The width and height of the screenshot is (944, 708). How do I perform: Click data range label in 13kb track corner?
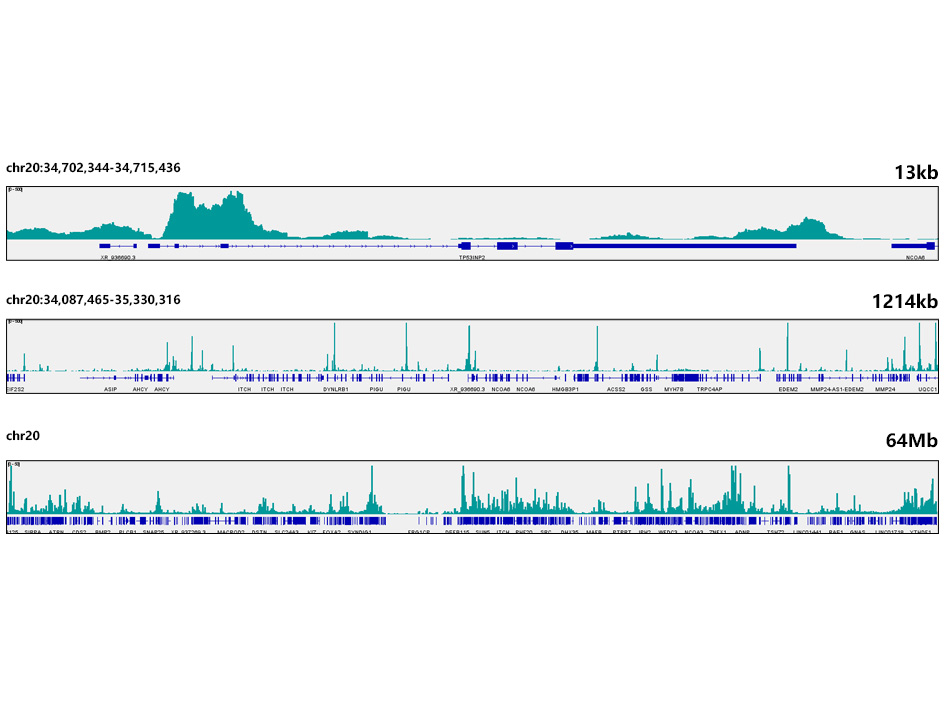(16, 189)
